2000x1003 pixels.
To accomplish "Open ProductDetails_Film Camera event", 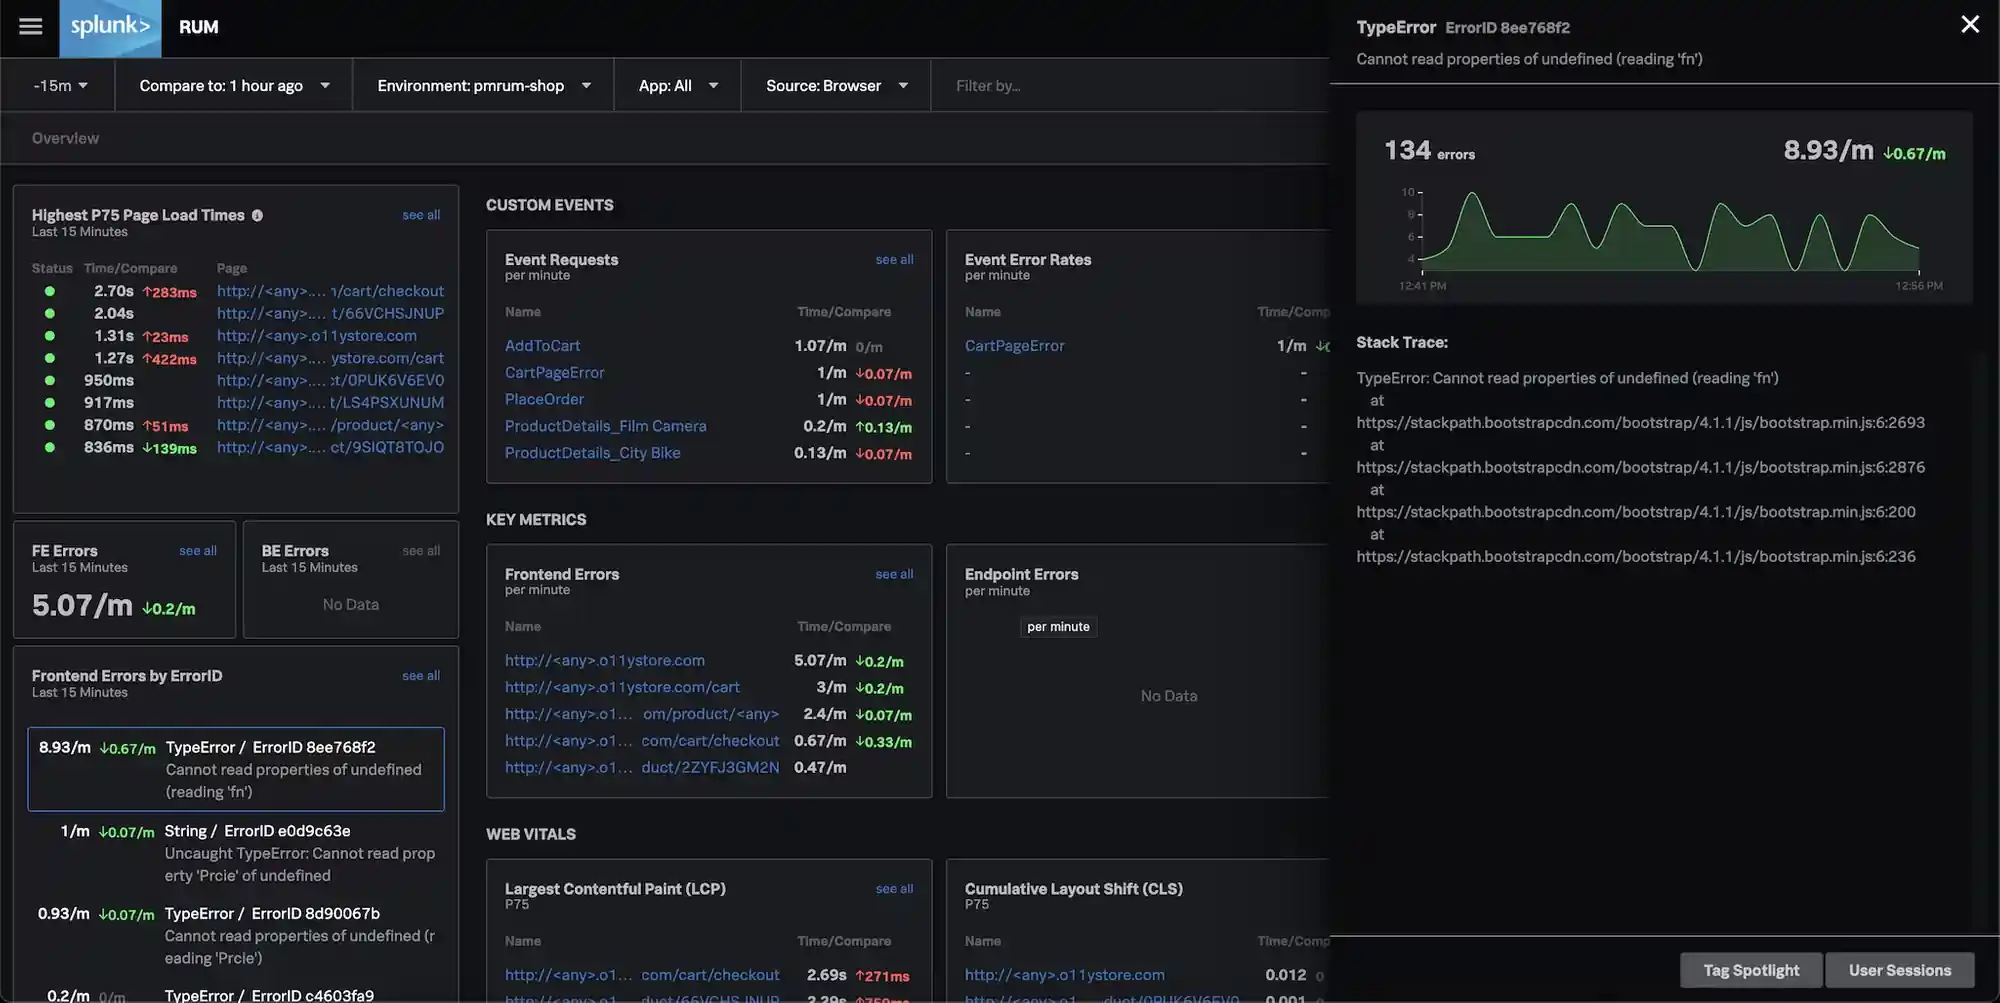I will coord(605,426).
